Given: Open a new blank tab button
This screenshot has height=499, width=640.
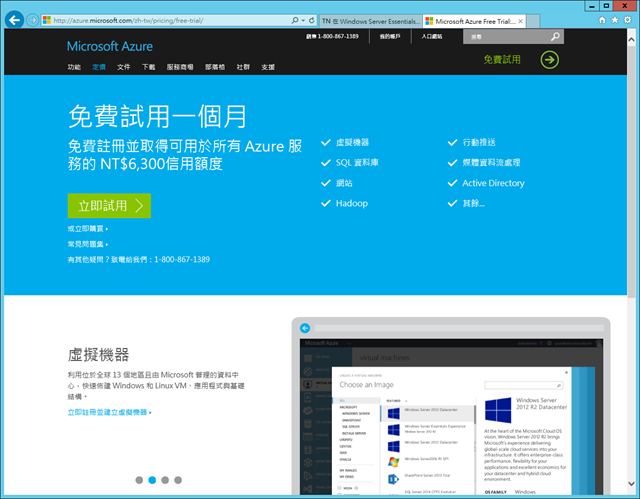Looking at the screenshot, I should (533, 21).
